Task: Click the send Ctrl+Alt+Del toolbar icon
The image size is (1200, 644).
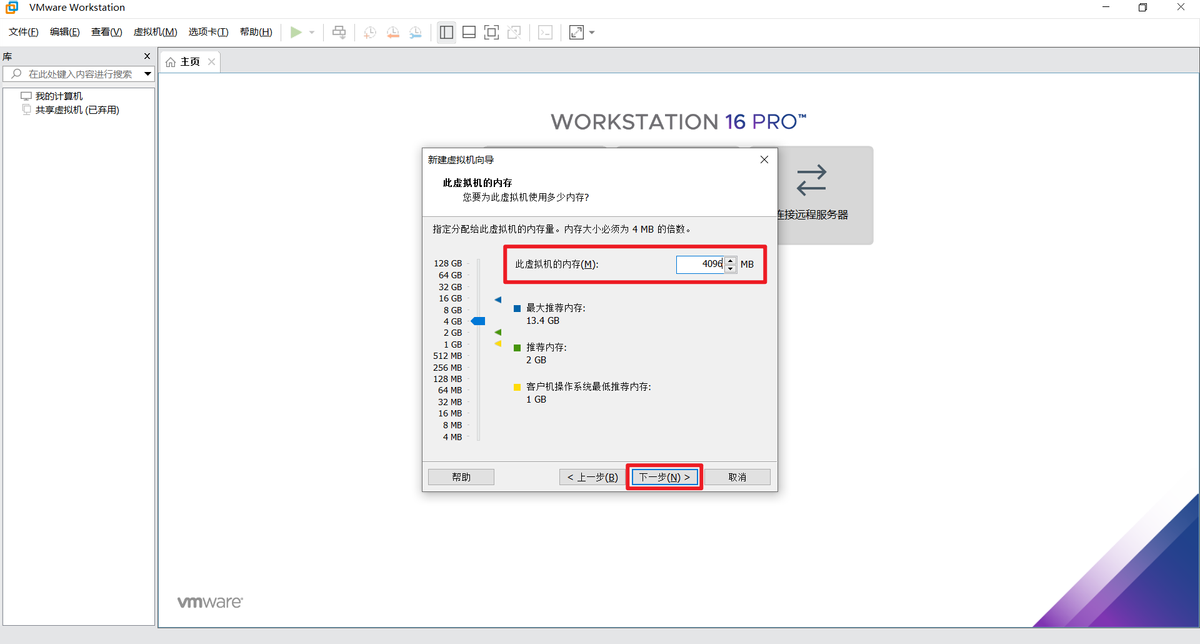Action: [339, 32]
